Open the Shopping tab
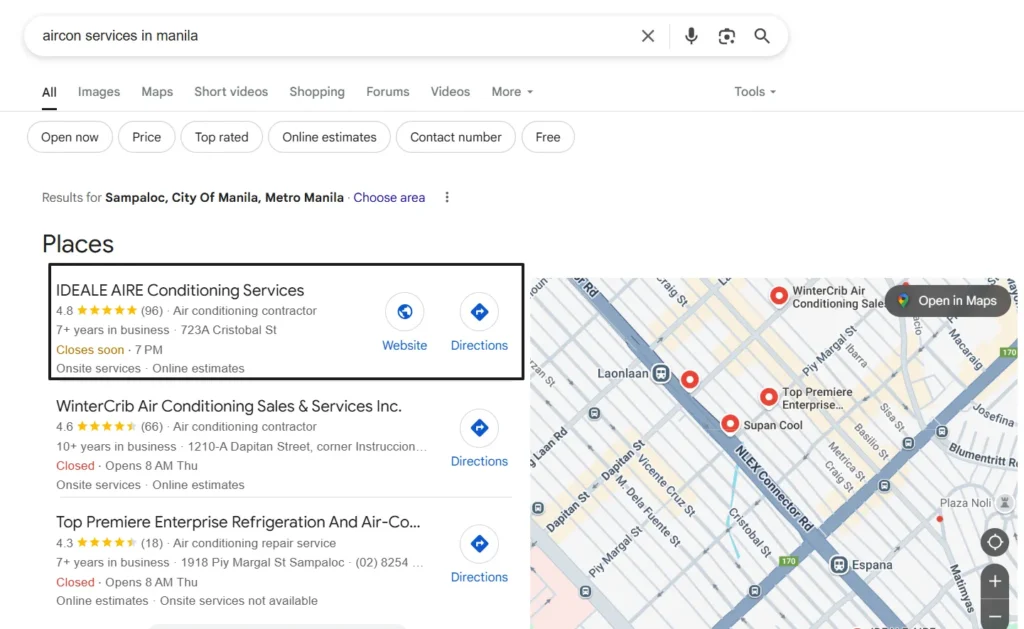Viewport: 1024px width, 629px height. coord(317,91)
